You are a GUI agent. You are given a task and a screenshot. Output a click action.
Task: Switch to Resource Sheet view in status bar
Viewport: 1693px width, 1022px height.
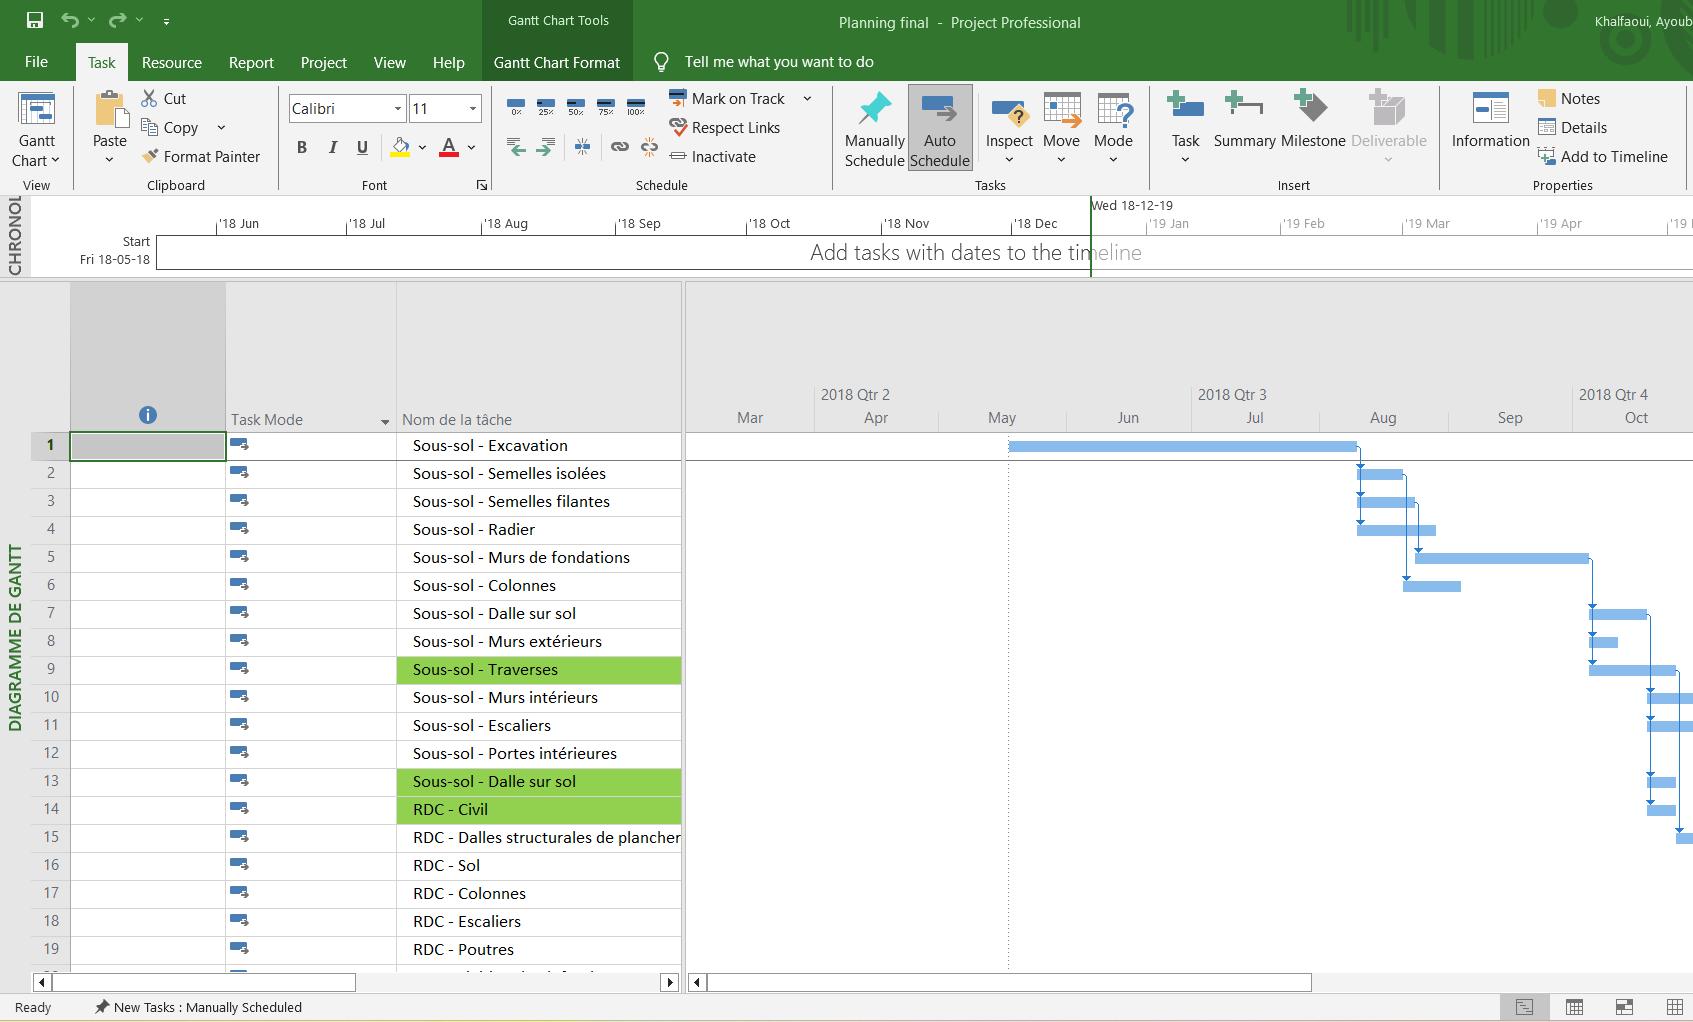coord(1674,1007)
